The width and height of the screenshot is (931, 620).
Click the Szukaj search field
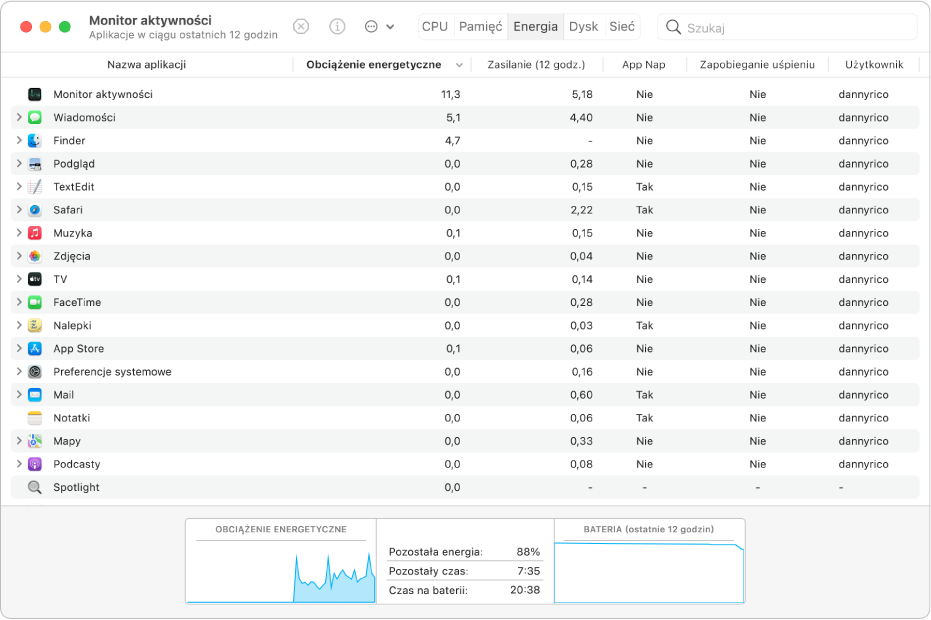787,27
